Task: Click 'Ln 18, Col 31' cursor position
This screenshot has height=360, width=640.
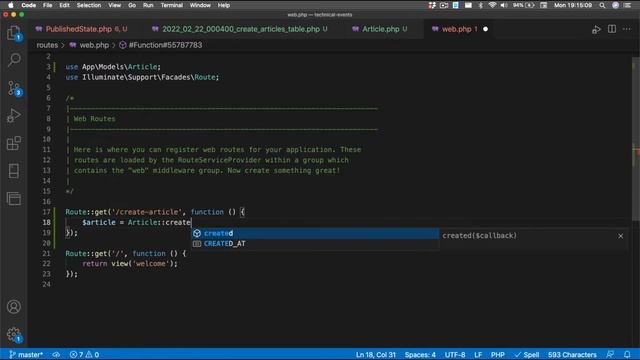Action: [376, 355]
